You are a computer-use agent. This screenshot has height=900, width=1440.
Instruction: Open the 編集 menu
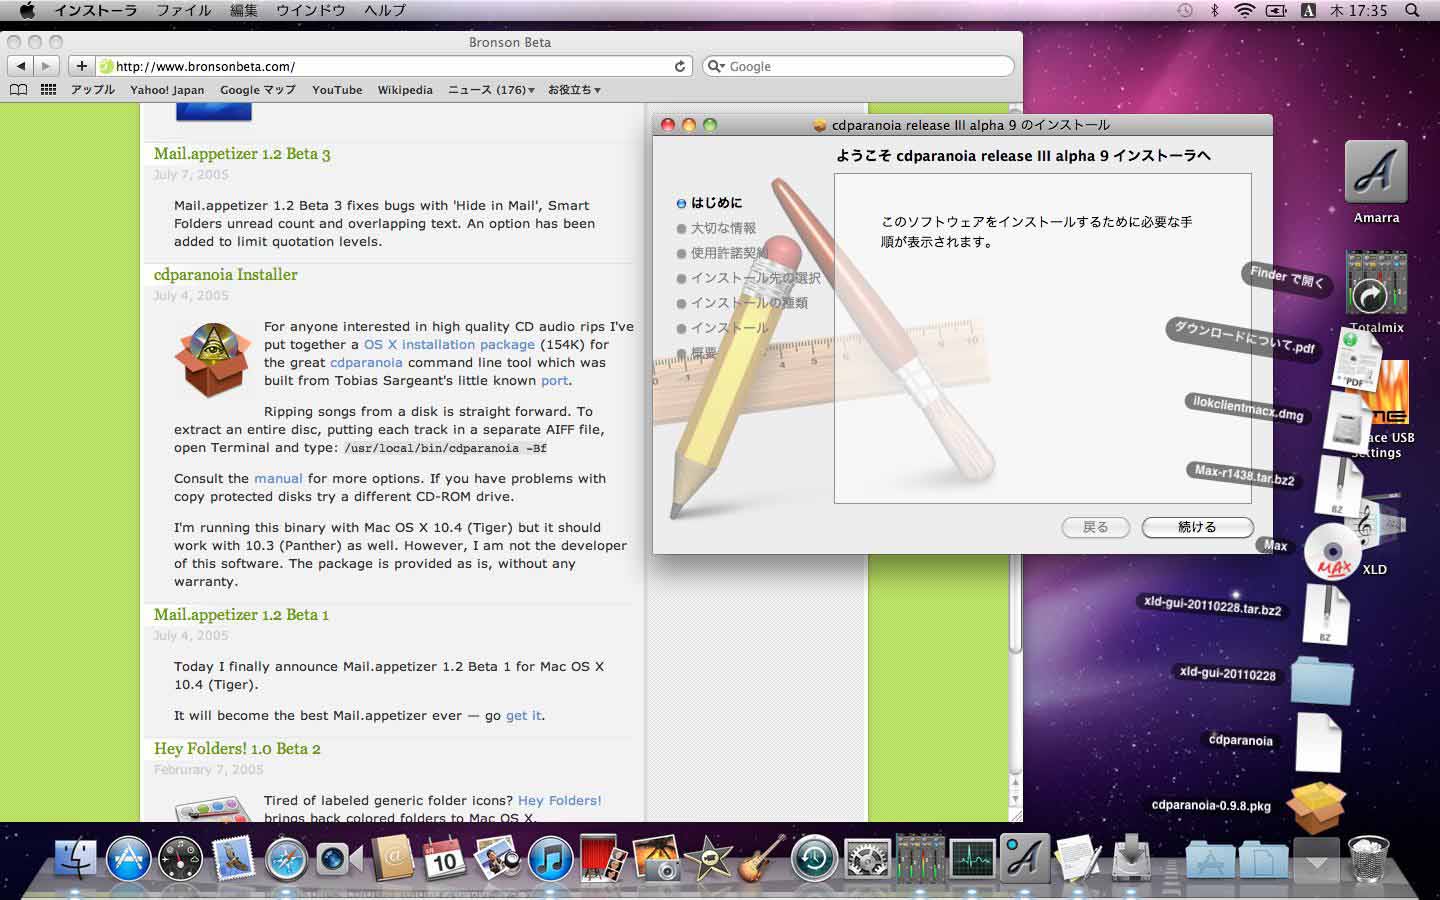coord(244,10)
